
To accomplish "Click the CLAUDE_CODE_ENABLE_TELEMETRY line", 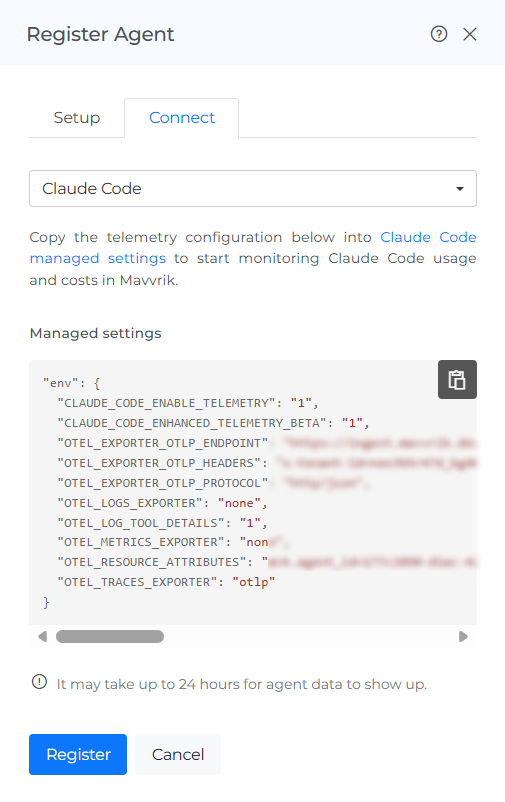I will (188, 403).
